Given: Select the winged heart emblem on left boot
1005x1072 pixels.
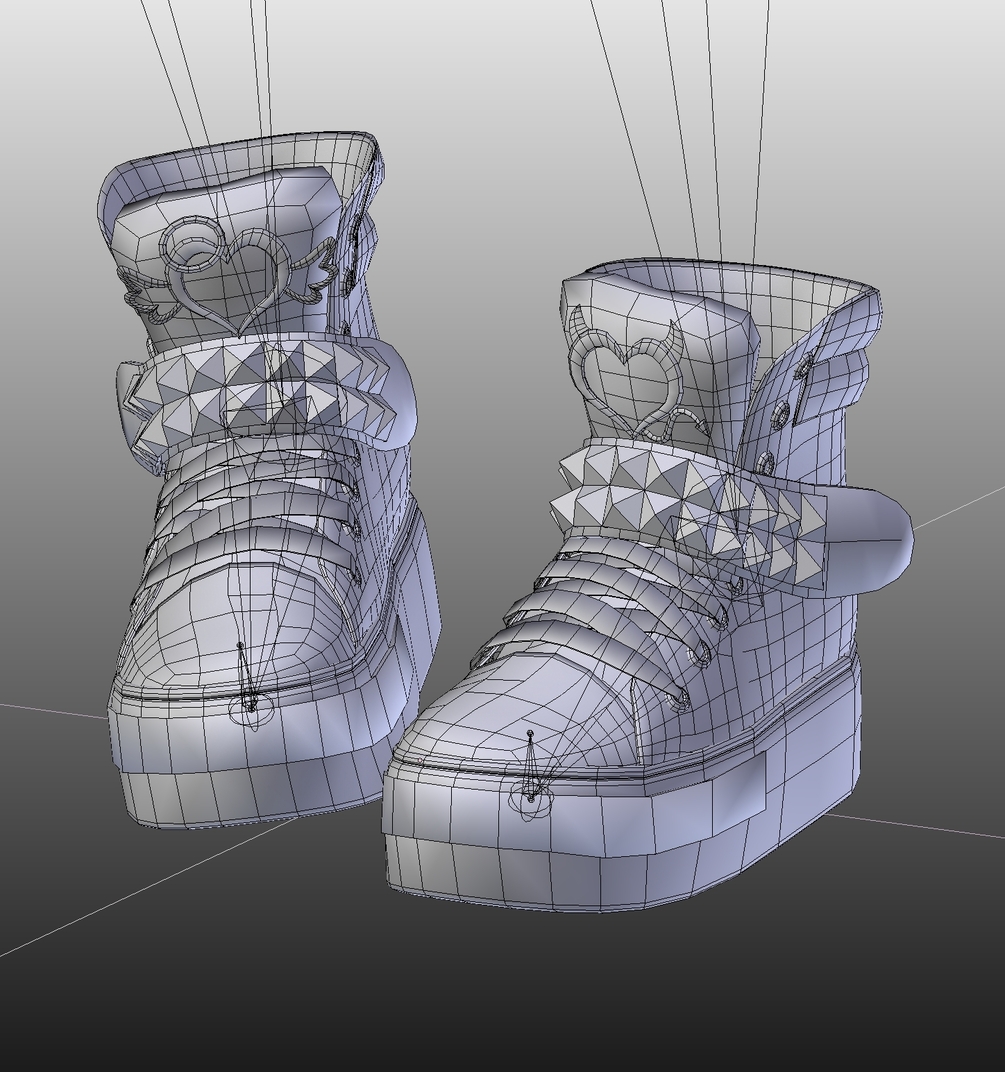Looking at the screenshot, I should pyautogui.click(x=228, y=276).
